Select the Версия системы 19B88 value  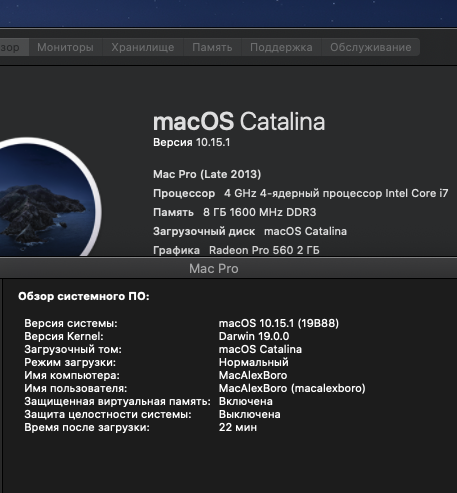279,323
